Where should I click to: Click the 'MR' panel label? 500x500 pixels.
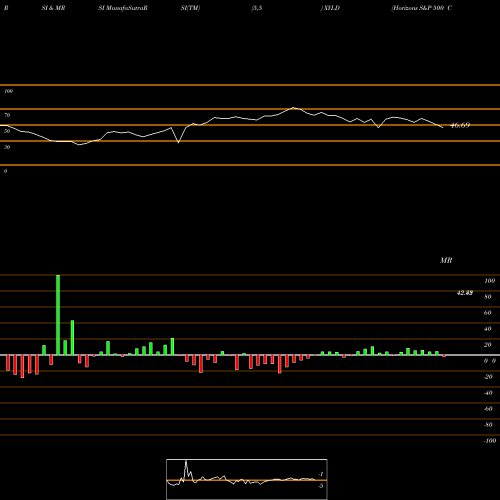click(446, 260)
